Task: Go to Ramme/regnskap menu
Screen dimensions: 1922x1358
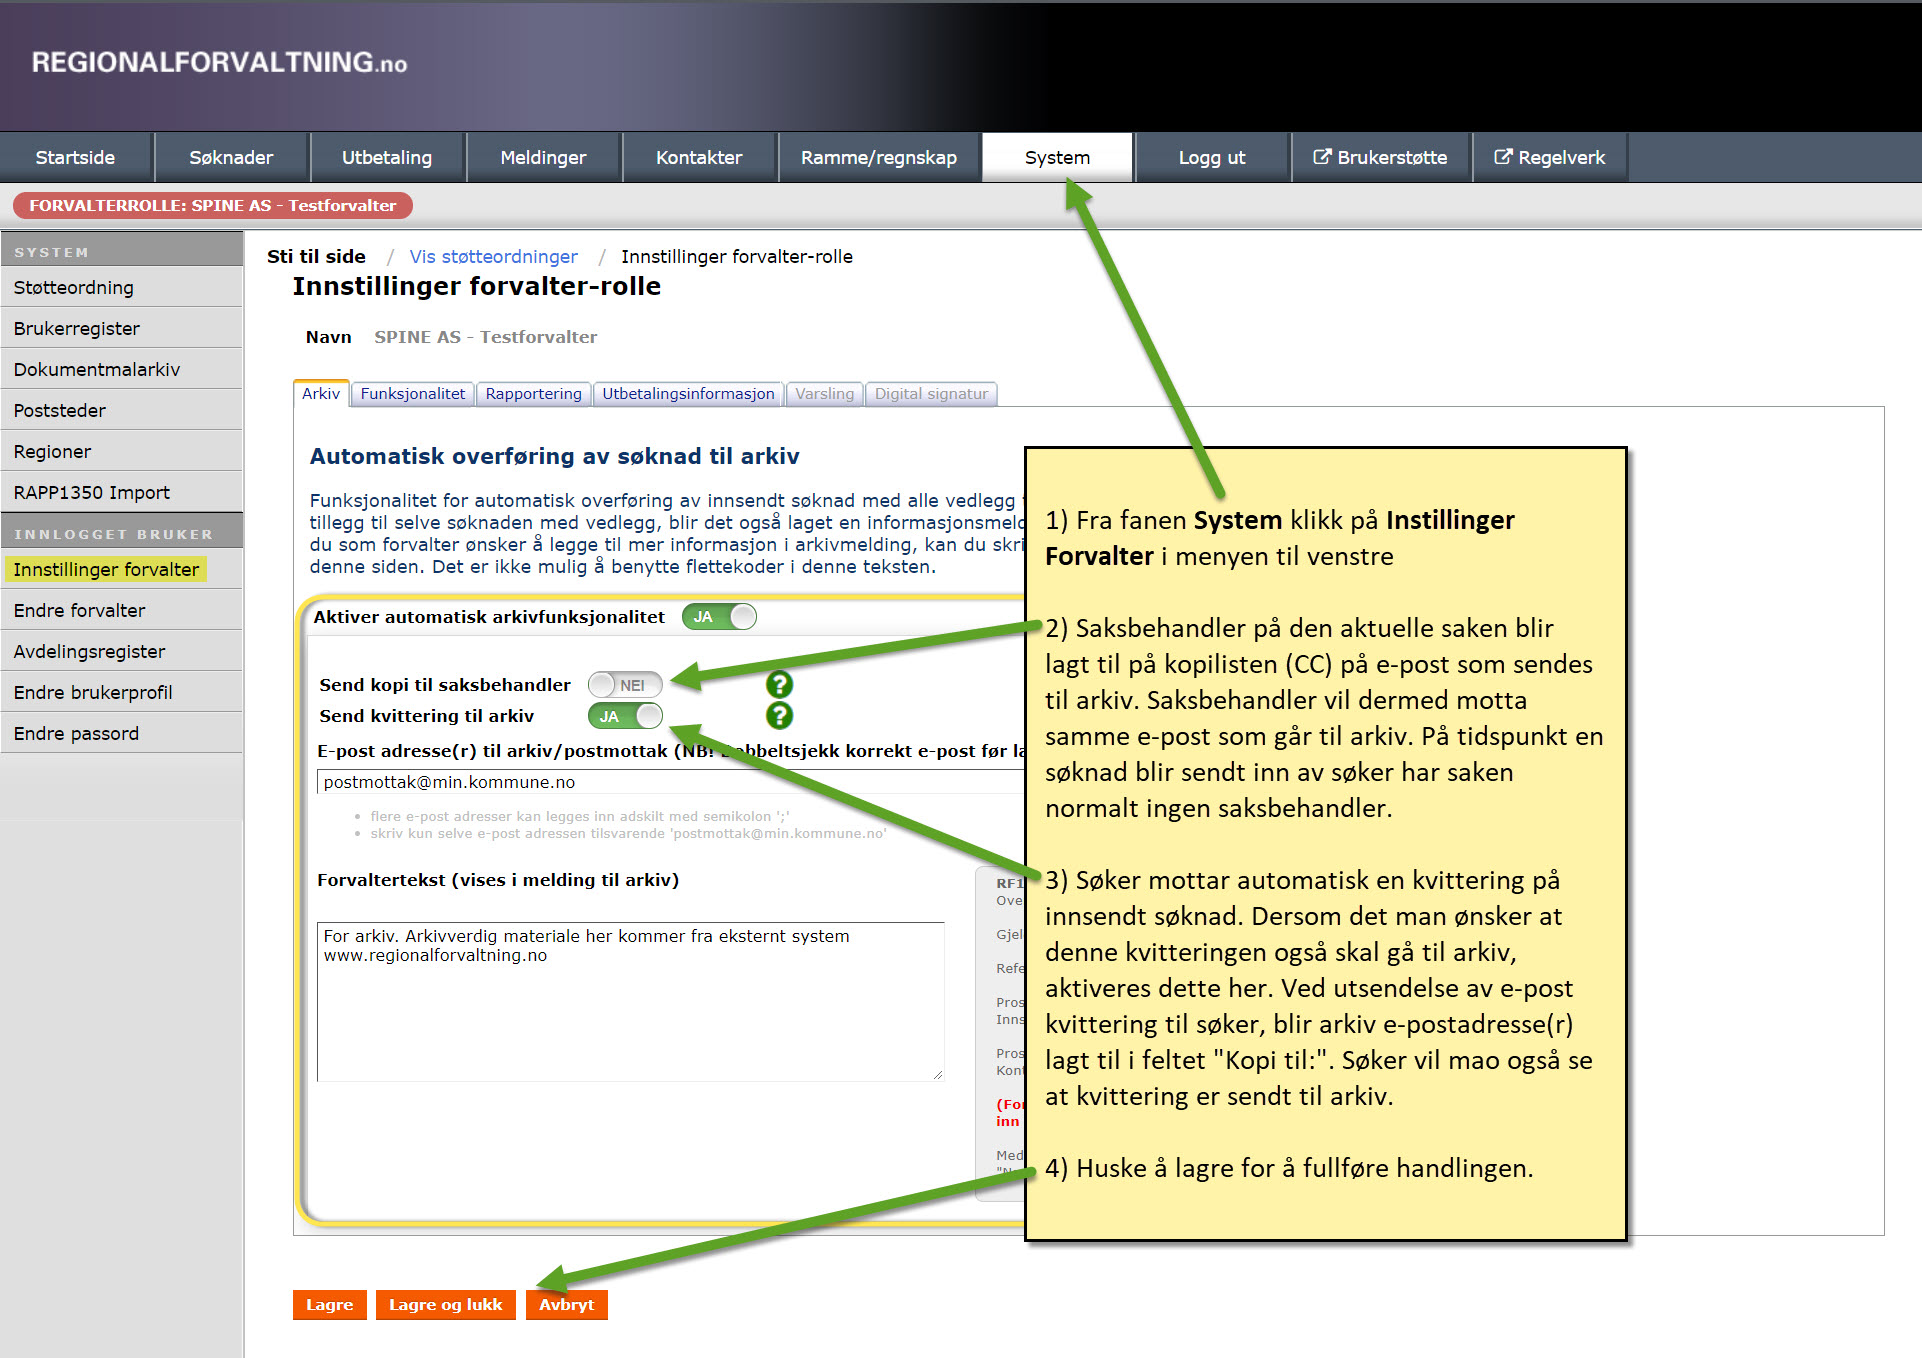Action: [x=878, y=157]
